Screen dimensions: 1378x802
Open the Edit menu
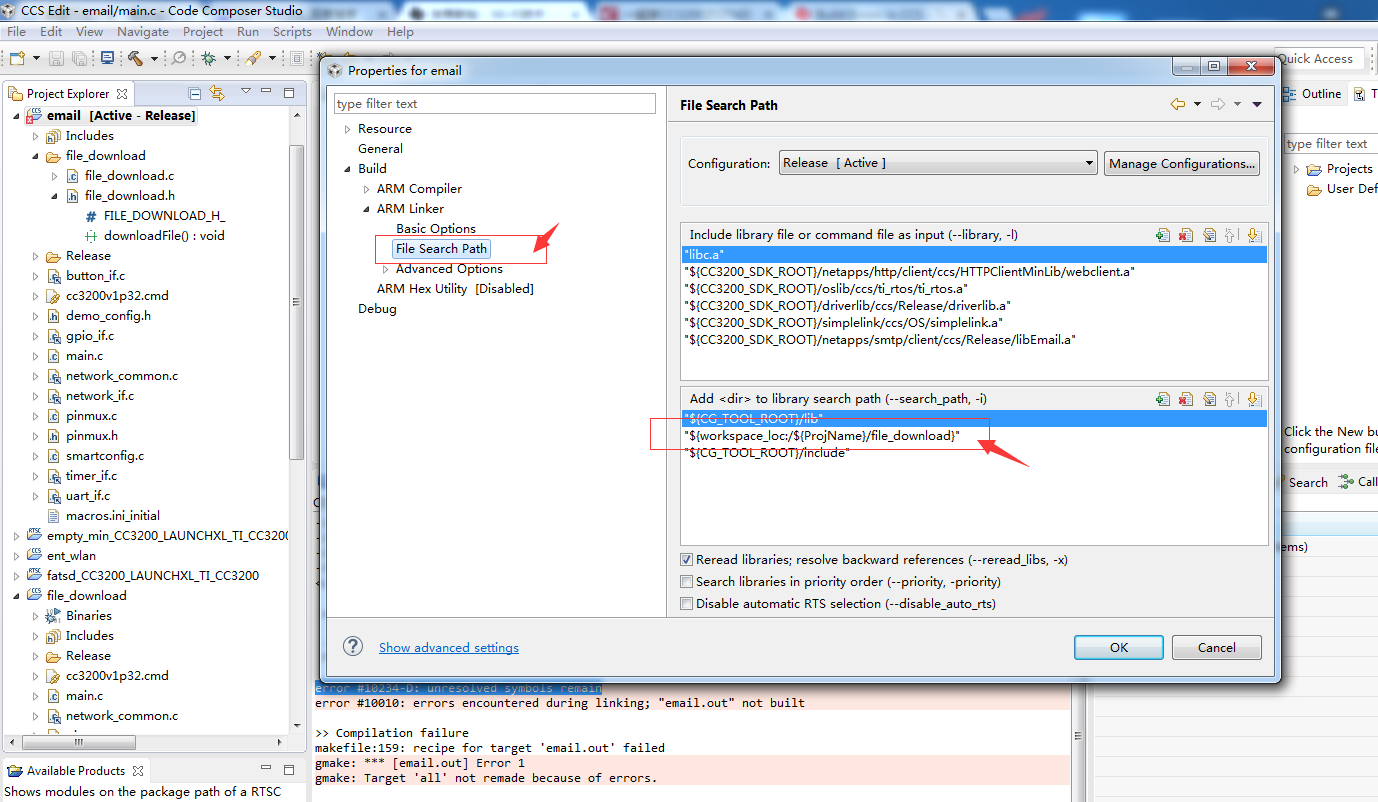(51, 32)
